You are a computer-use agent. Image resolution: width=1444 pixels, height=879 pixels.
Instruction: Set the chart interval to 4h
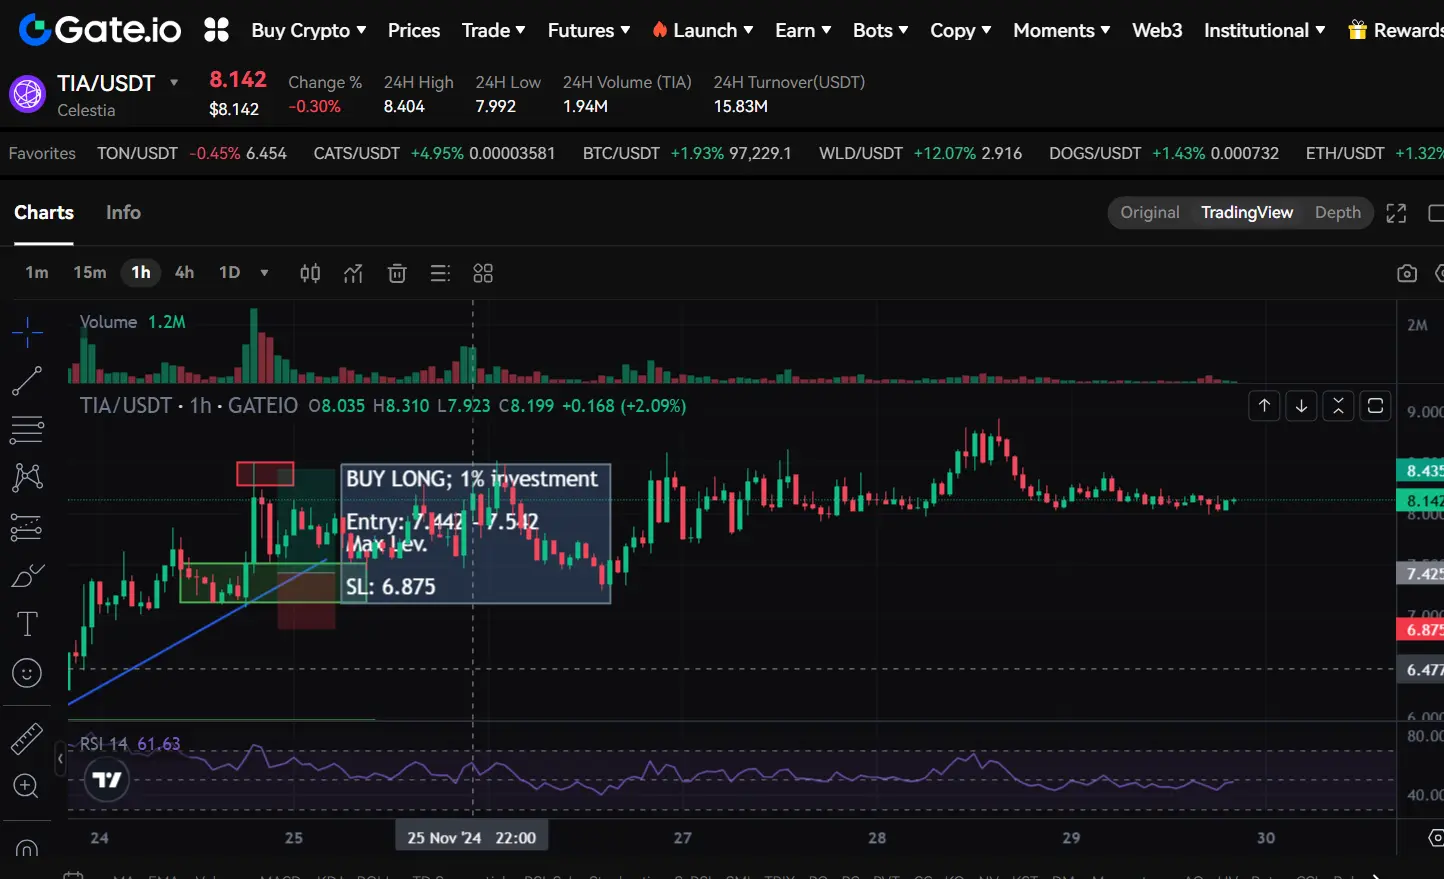pyautogui.click(x=185, y=272)
